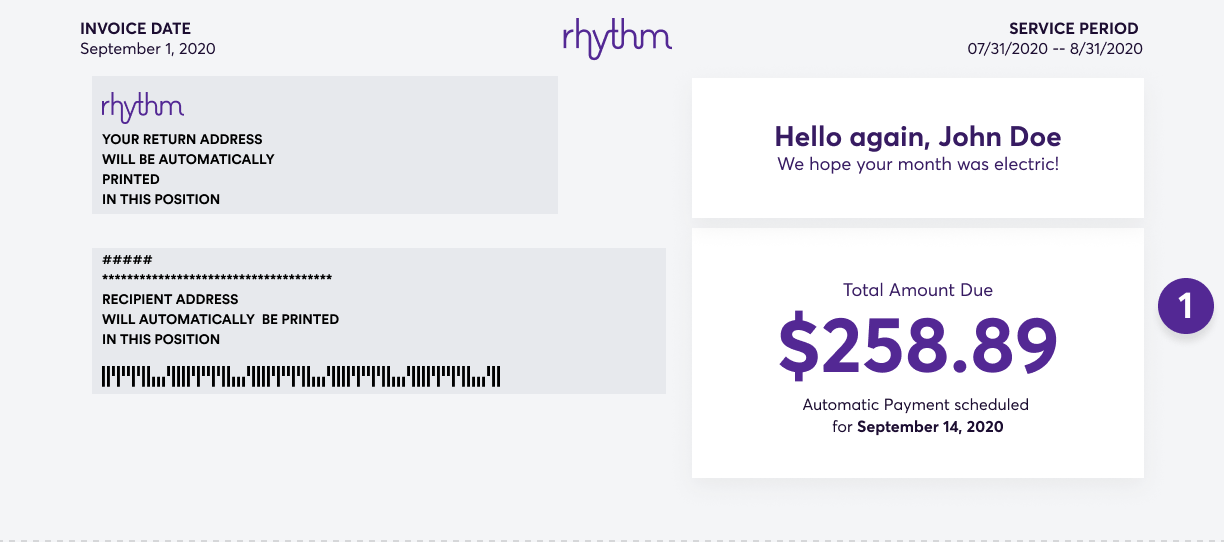Click the YOUR RETURN ADDRESS text line

tap(182, 139)
